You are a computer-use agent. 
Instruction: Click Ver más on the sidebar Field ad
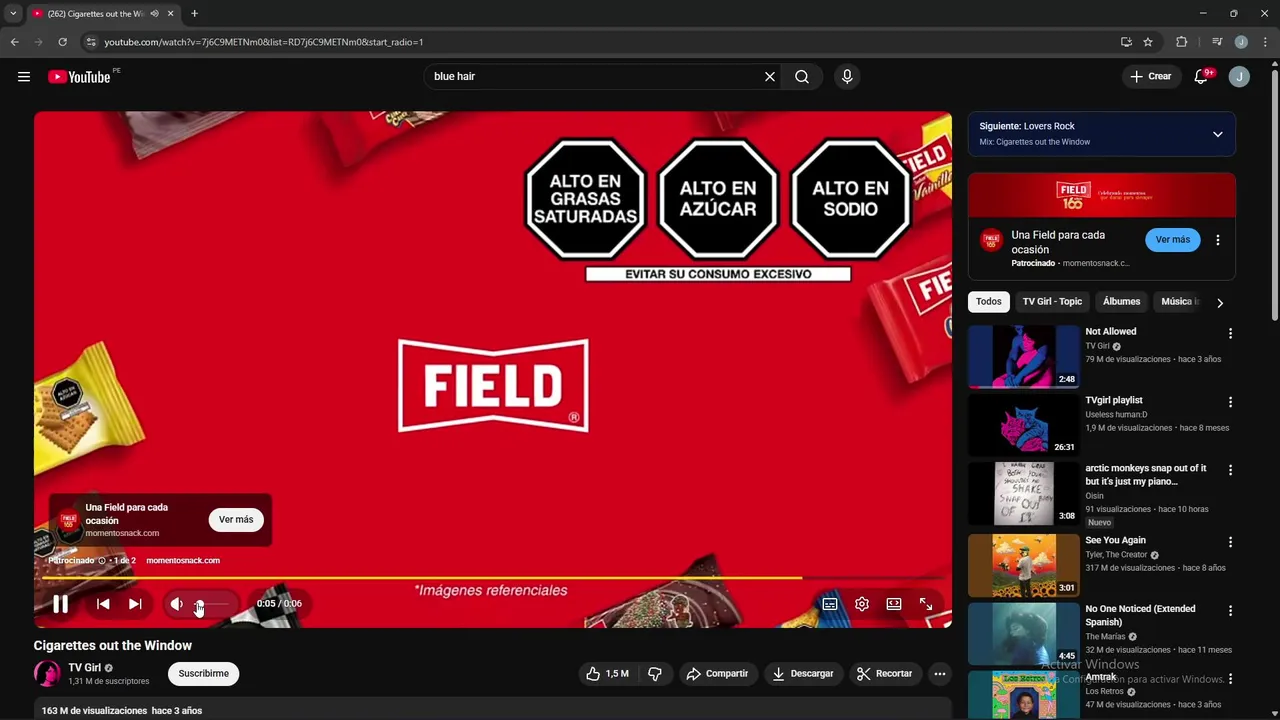1173,240
